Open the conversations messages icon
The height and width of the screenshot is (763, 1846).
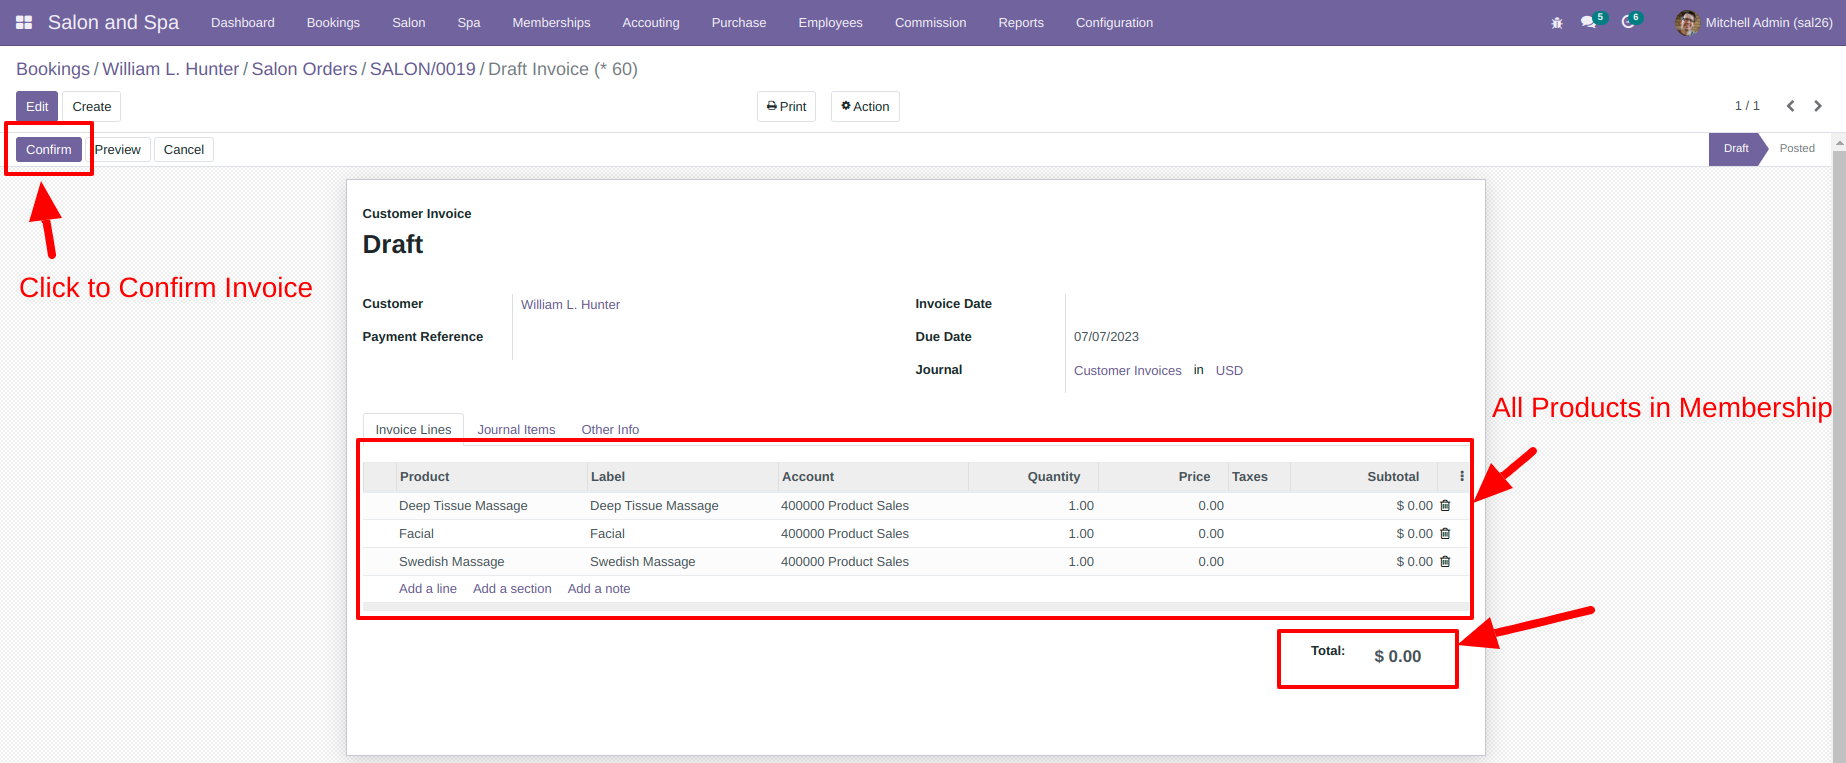coord(1589,22)
